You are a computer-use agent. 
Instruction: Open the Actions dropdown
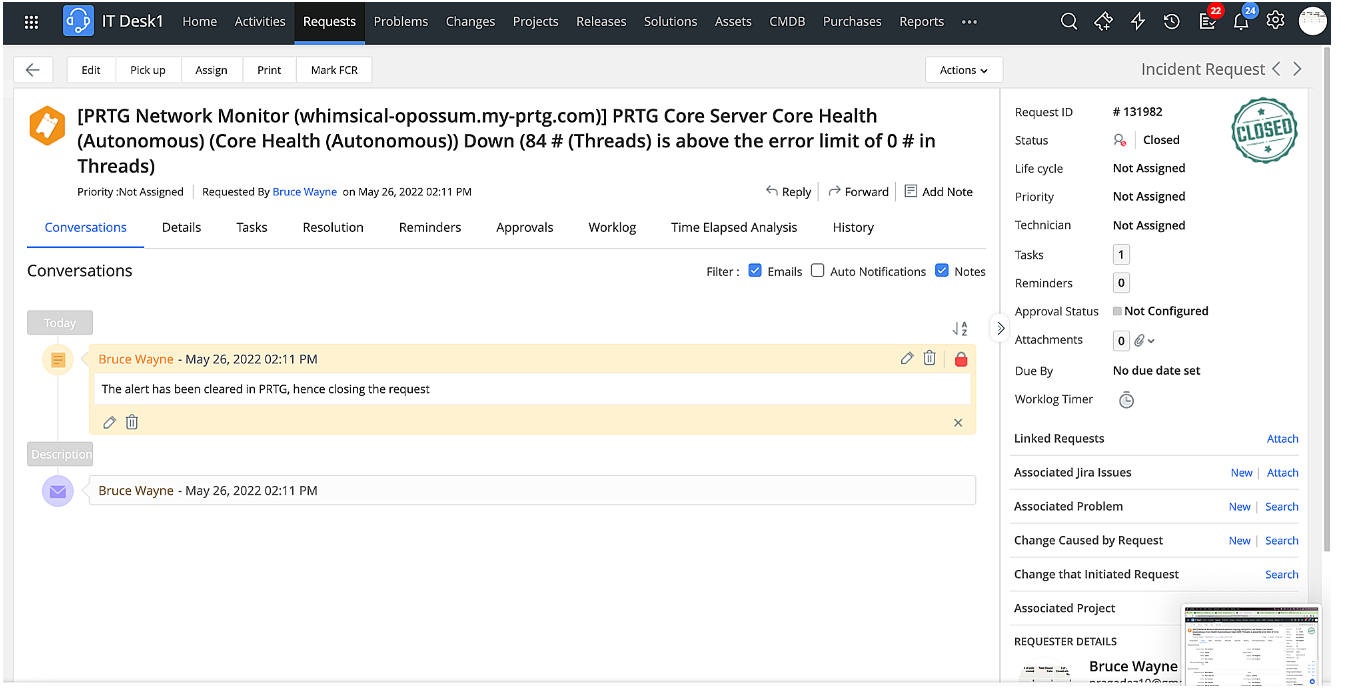(x=964, y=70)
